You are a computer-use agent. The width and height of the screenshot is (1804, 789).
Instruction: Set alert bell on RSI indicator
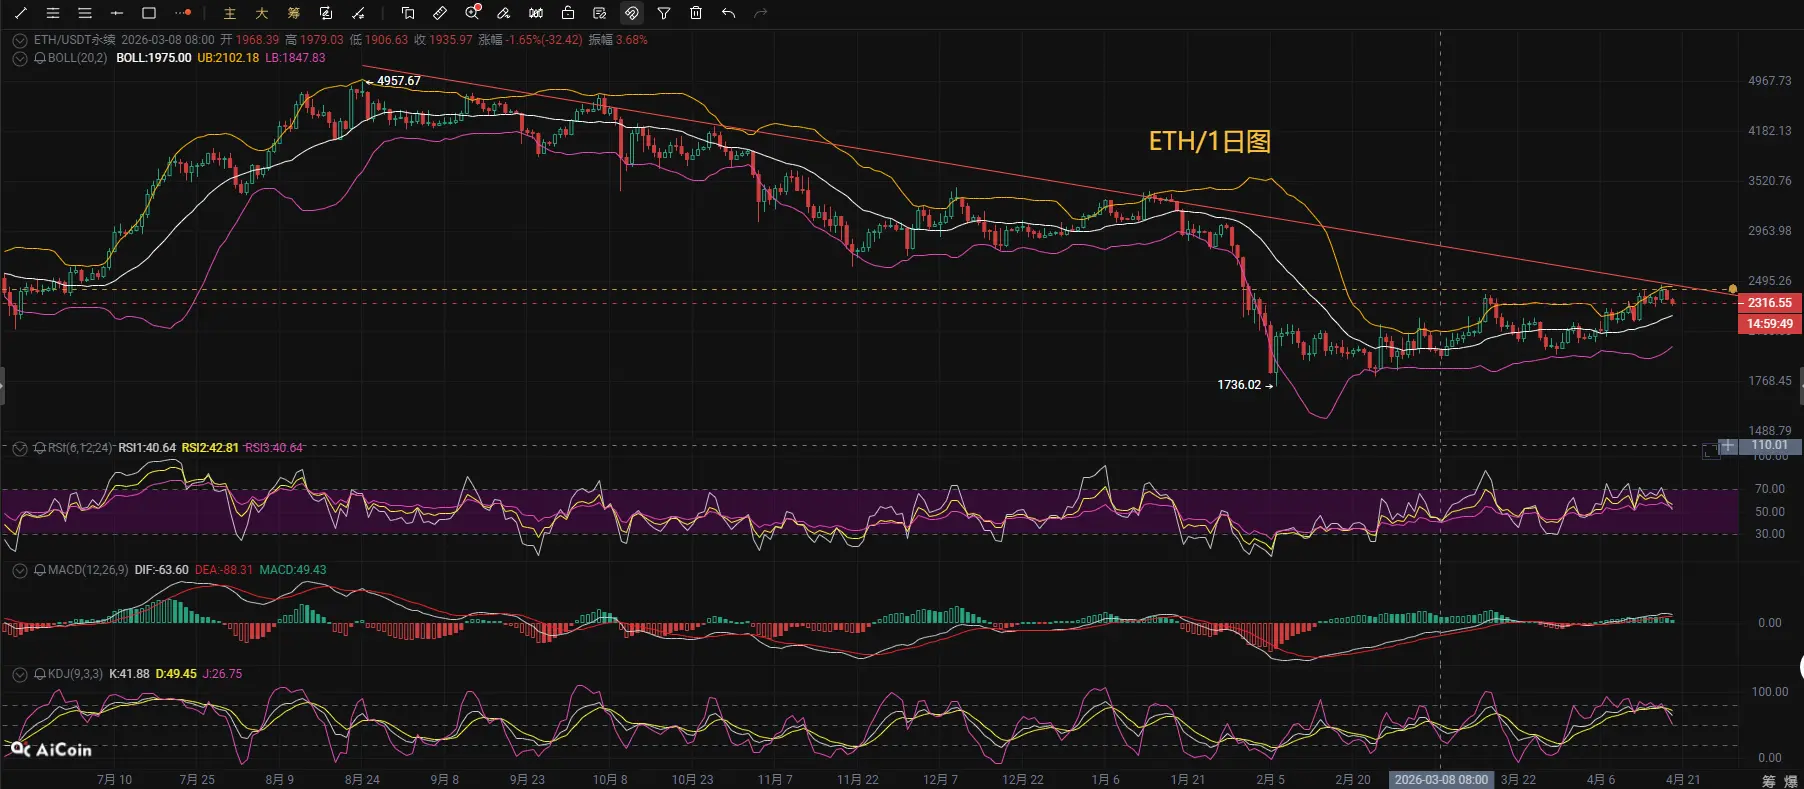[x=40, y=449]
